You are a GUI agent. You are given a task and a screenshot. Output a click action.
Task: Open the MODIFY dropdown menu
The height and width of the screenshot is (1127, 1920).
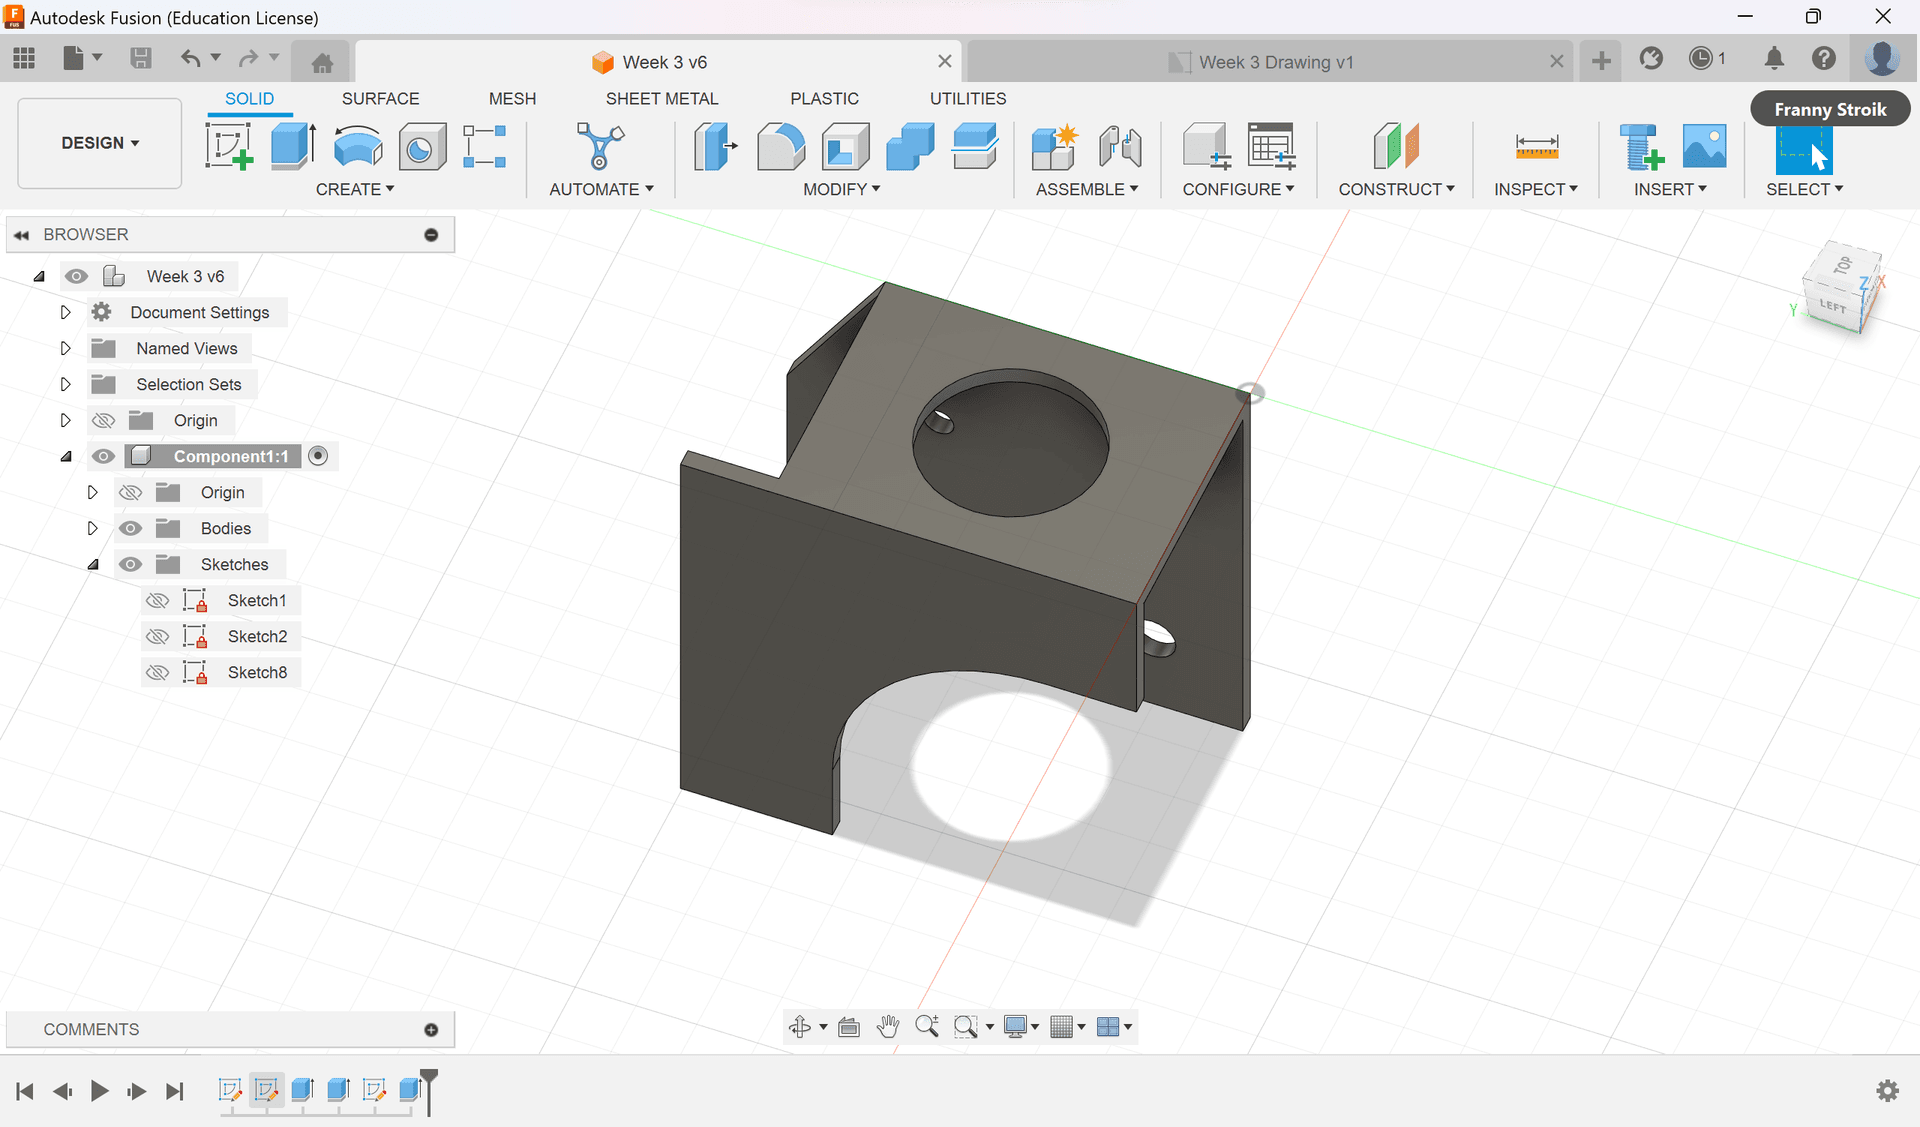click(842, 189)
